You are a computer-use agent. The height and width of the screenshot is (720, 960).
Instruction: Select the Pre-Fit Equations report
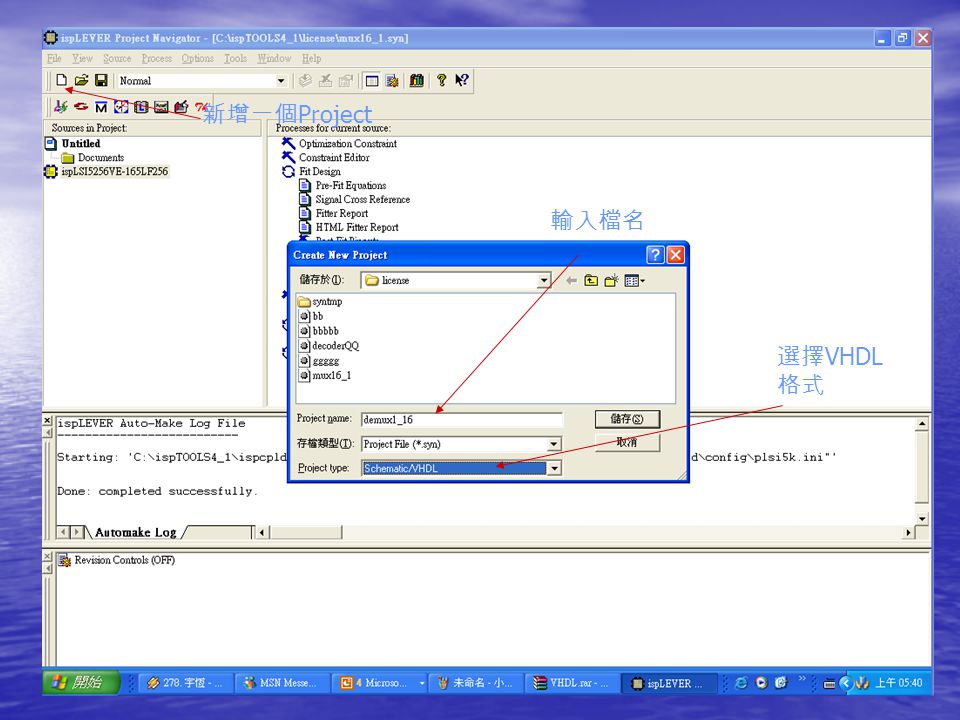(x=351, y=185)
